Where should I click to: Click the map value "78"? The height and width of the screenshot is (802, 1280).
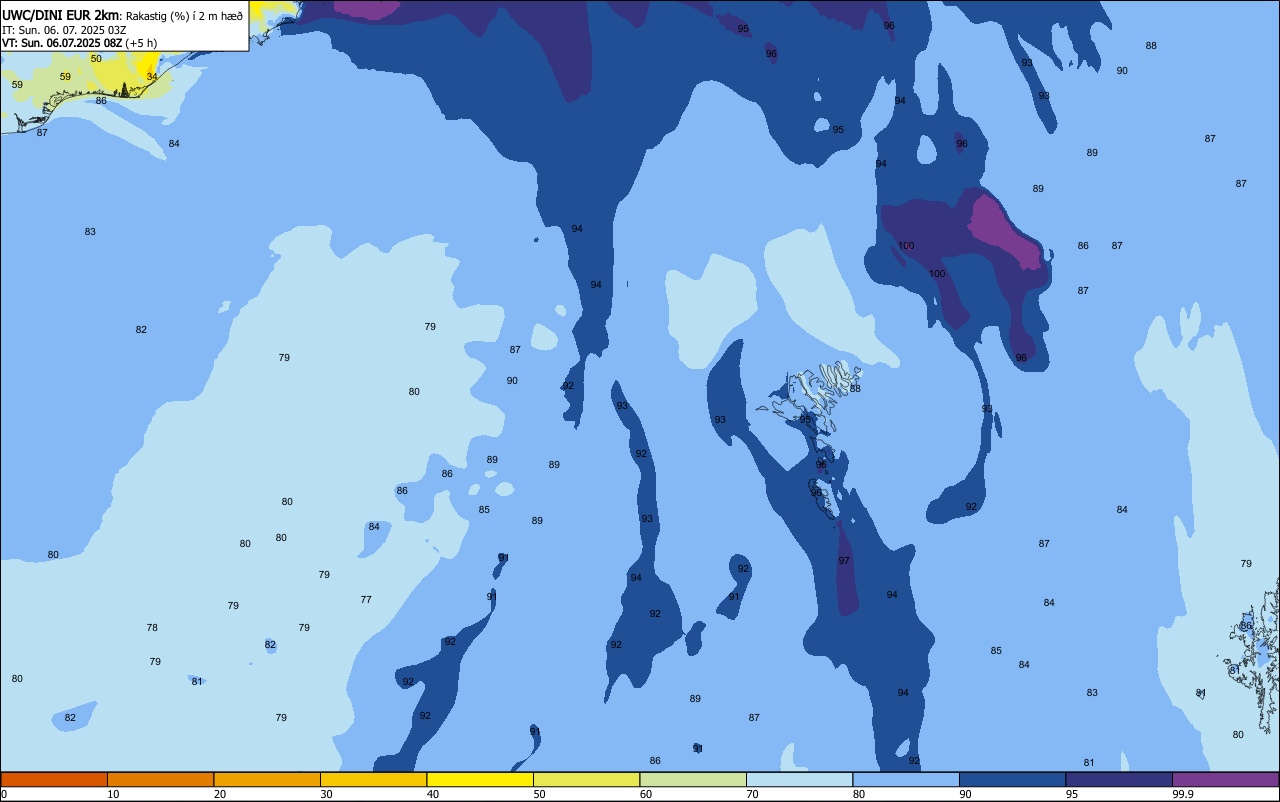coord(152,628)
